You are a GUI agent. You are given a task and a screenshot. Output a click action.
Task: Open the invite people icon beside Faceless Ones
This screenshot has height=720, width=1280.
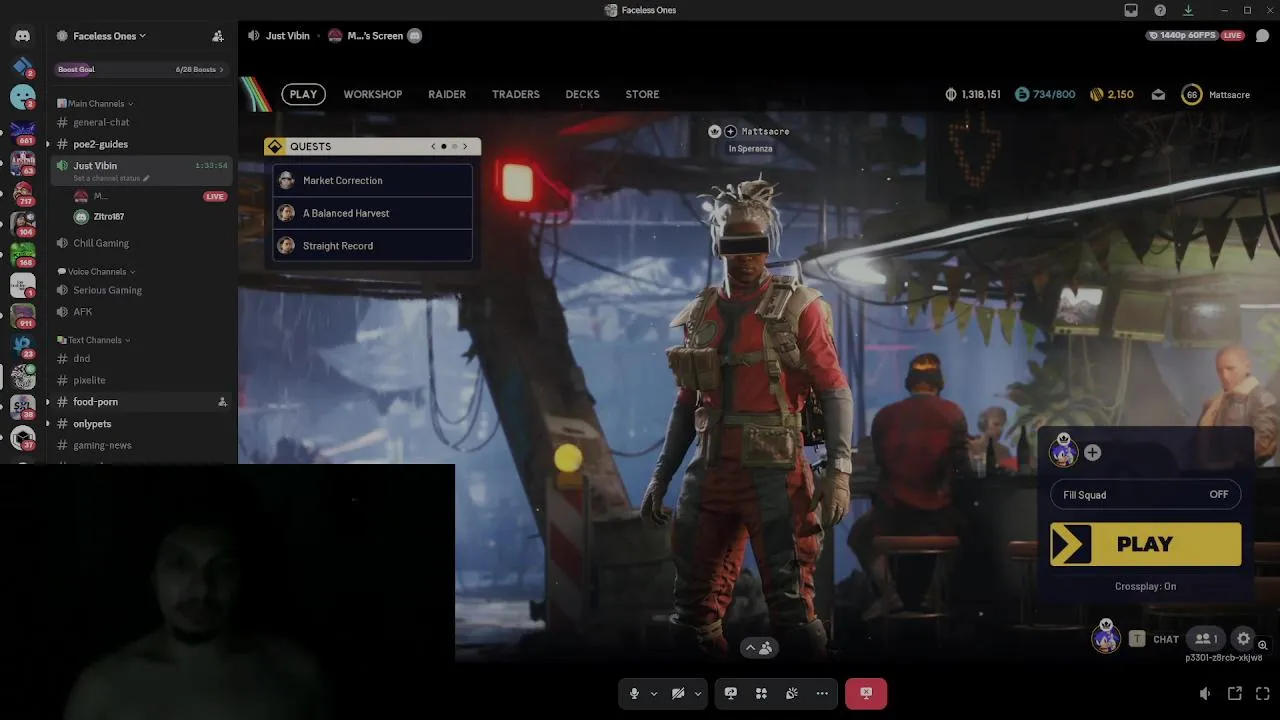click(x=218, y=36)
